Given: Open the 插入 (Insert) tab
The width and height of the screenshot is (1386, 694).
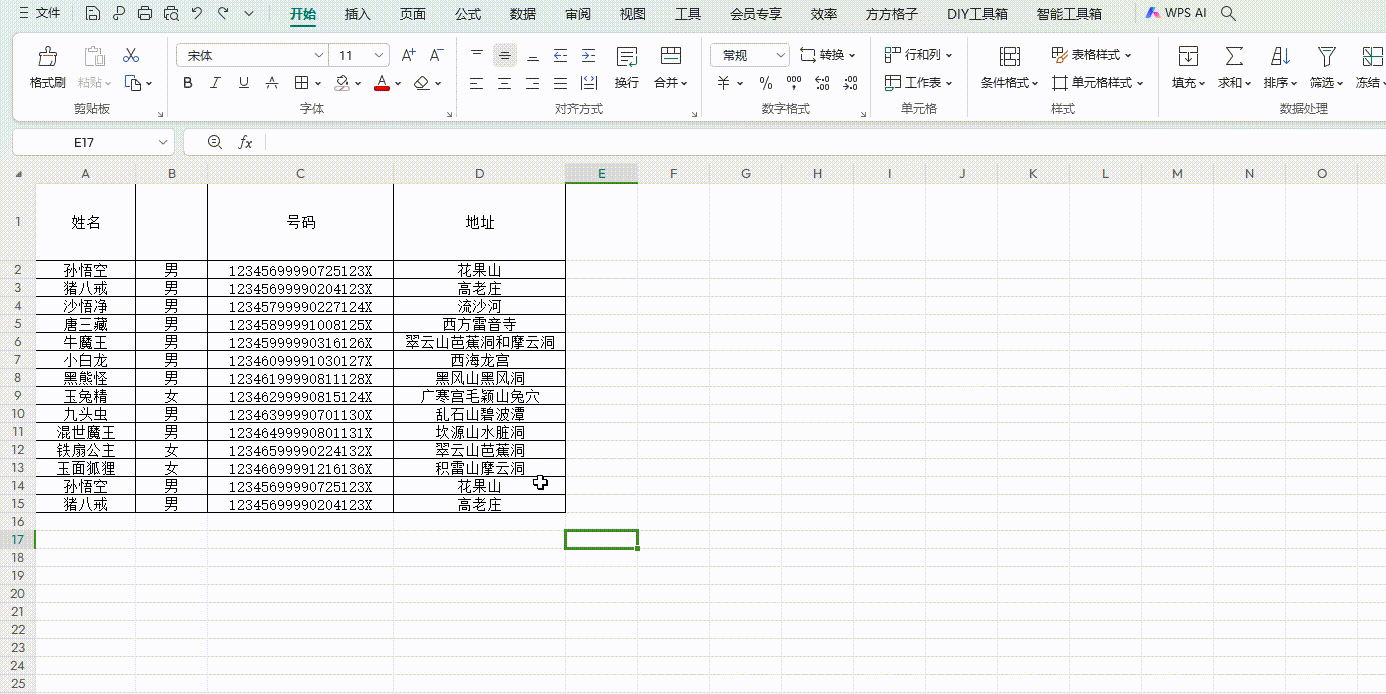Looking at the screenshot, I should click(357, 15).
